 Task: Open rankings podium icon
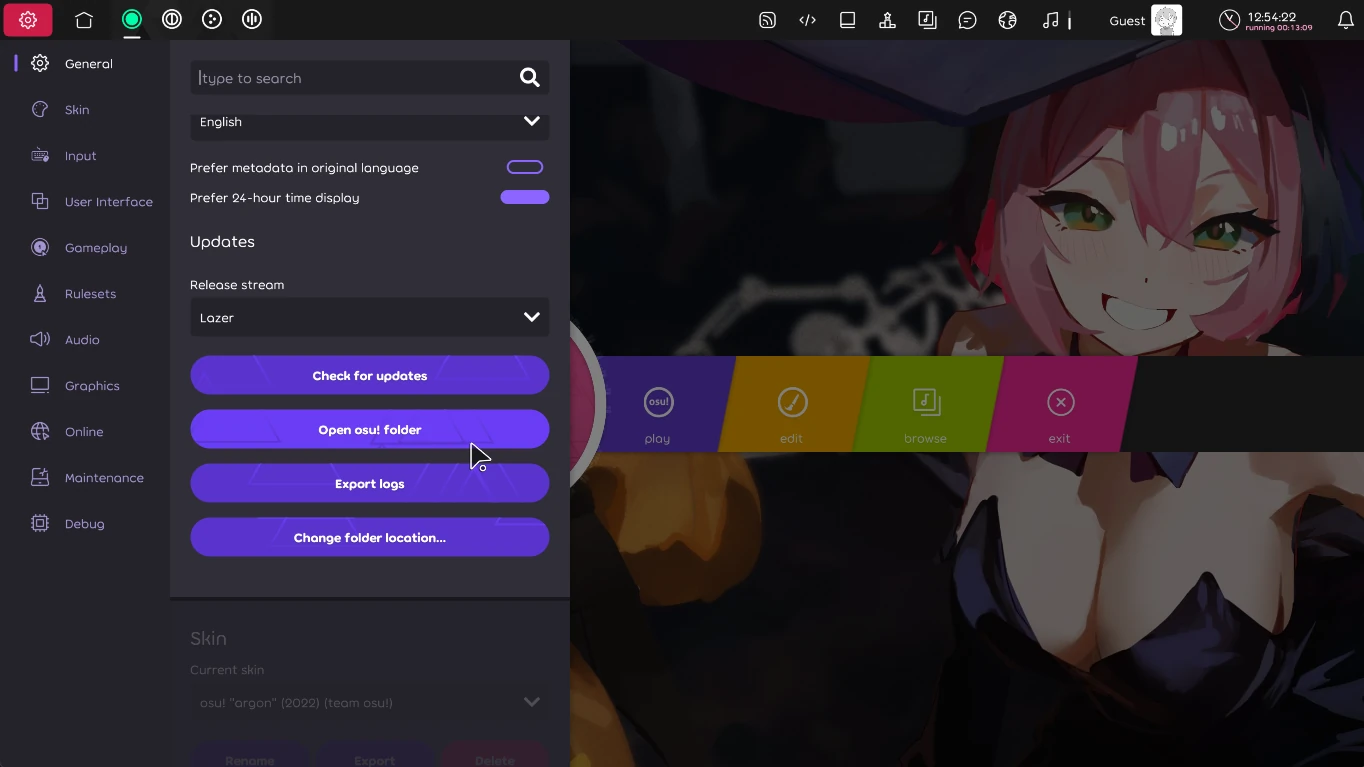tap(887, 20)
